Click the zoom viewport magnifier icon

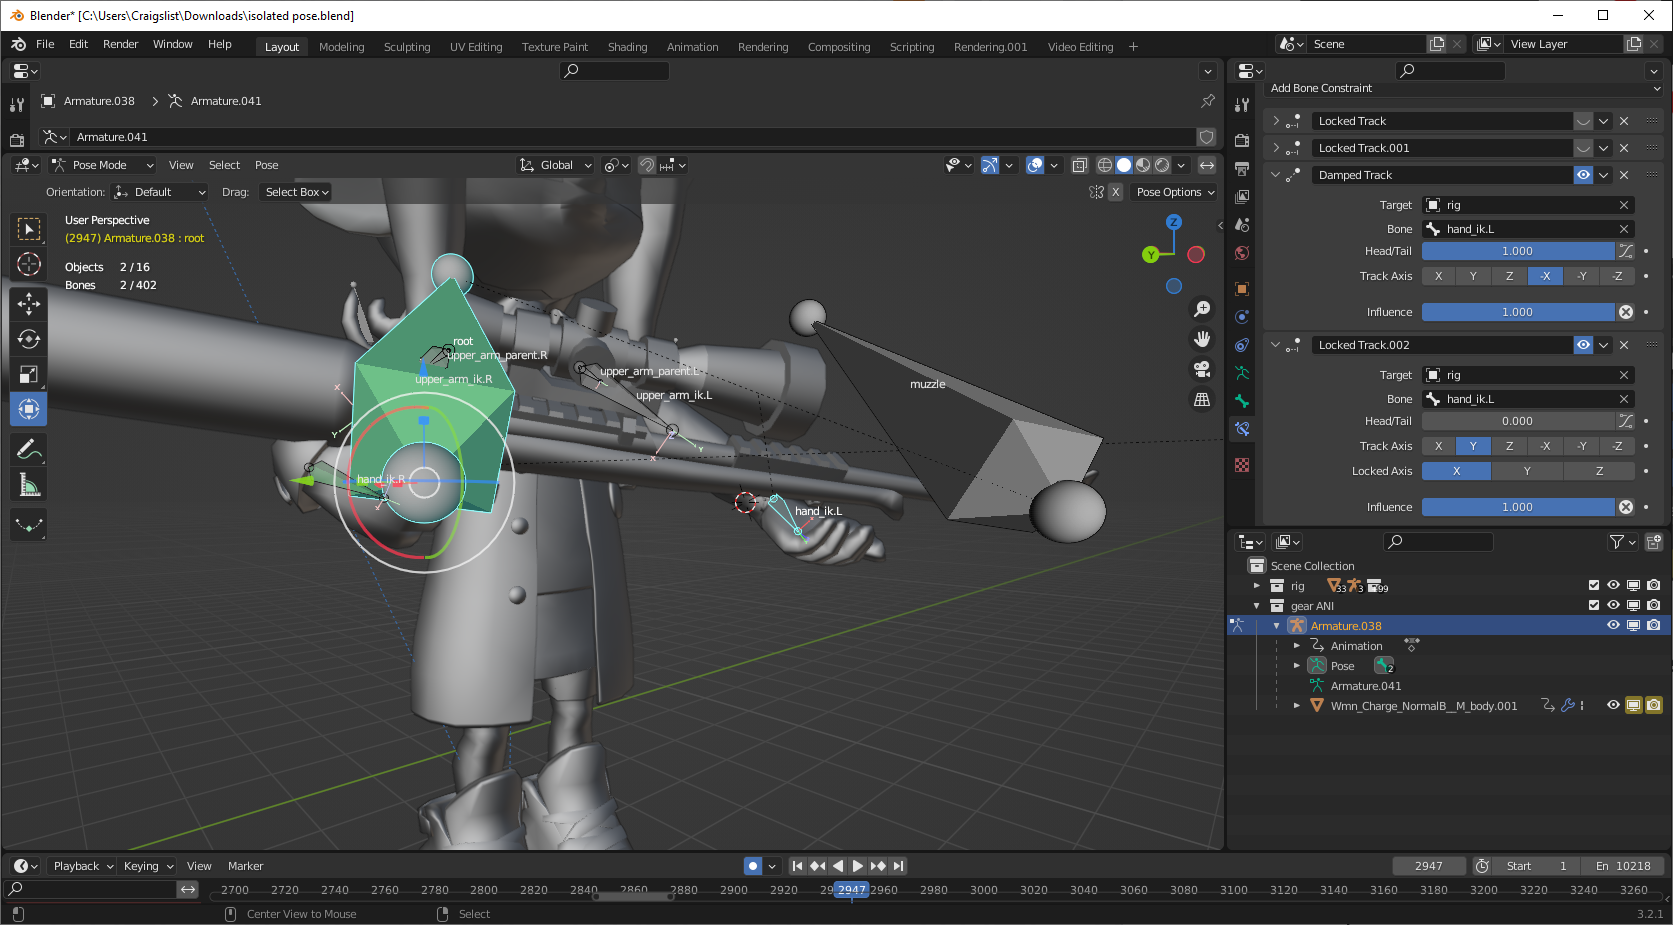1202,309
